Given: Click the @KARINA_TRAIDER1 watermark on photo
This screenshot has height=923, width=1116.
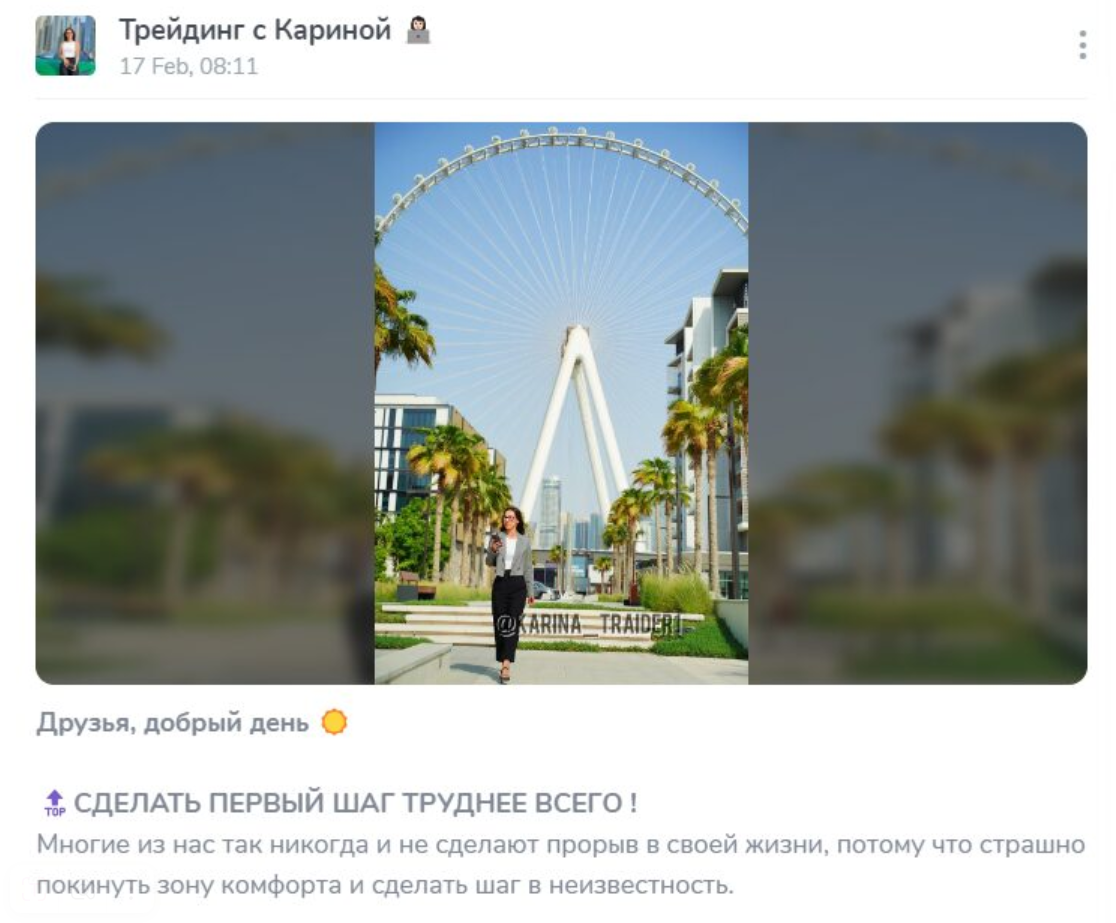Looking at the screenshot, I should [589, 625].
